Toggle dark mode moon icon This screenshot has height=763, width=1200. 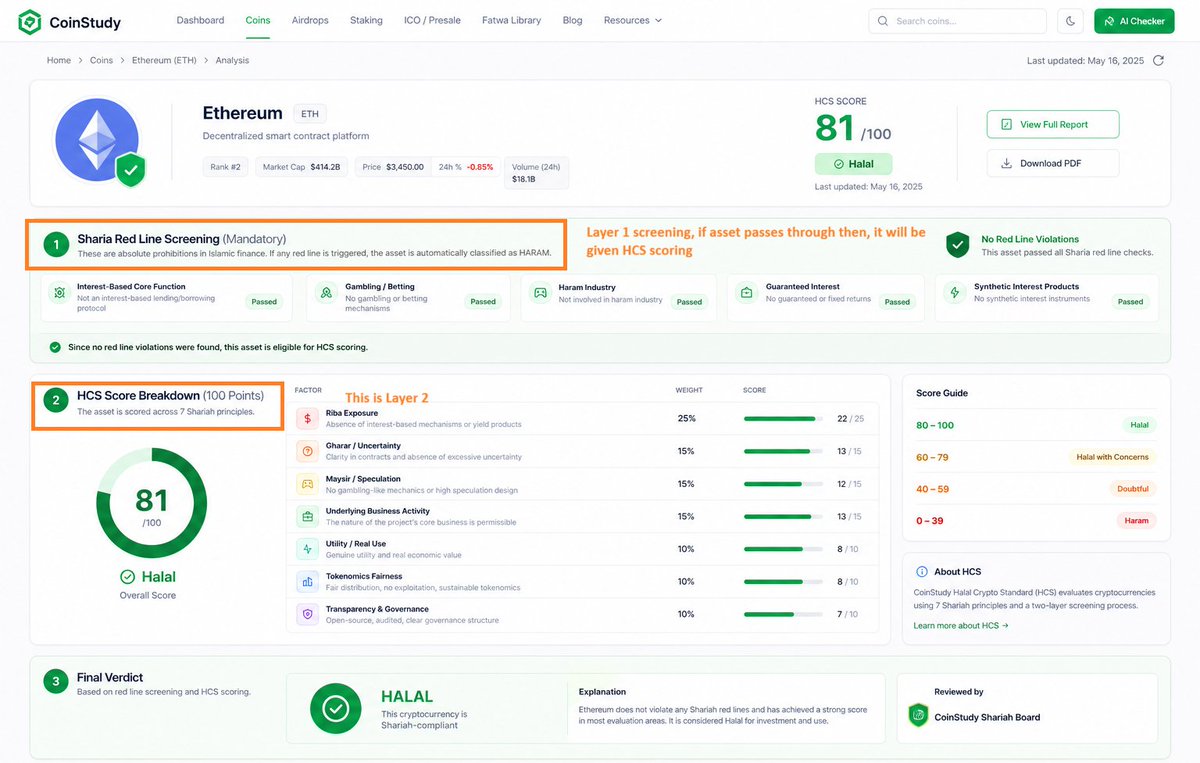pyautogui.click(x=1071, y=21)
